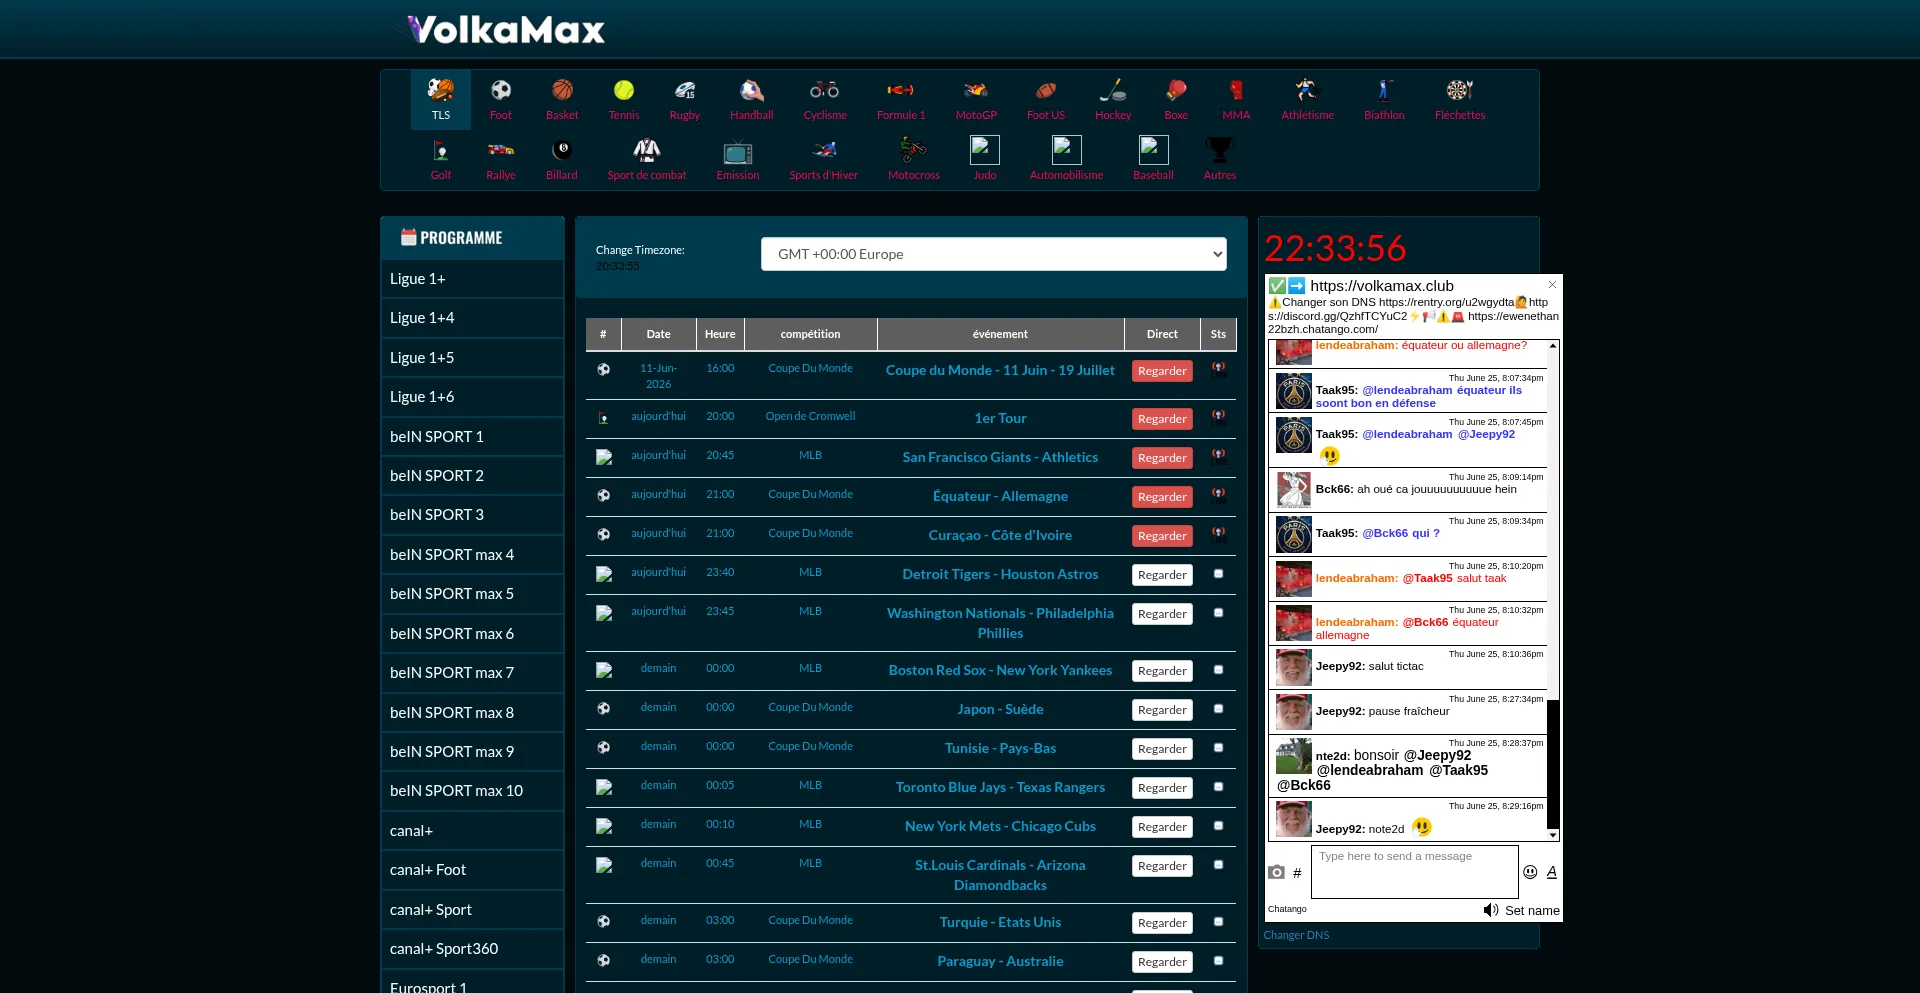Viewport: 1920px width, 993px height.
Task: Open the Emission TV icon
Action: [x=738, y=152]
